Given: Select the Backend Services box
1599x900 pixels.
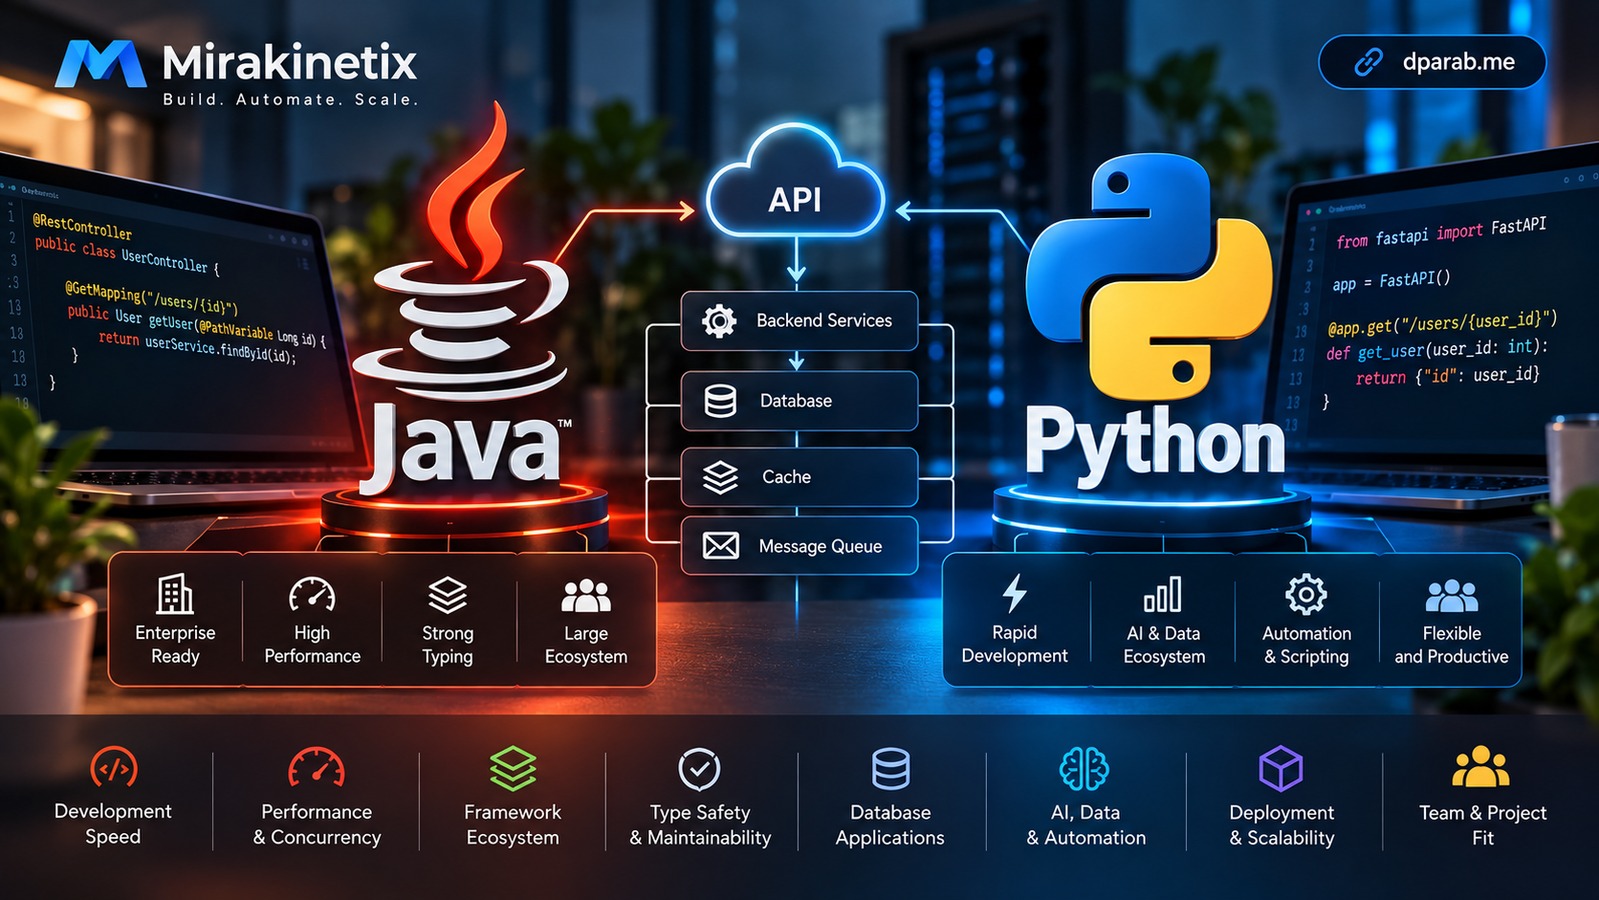Looking at the screenshot, I should (x=799, y=321).
